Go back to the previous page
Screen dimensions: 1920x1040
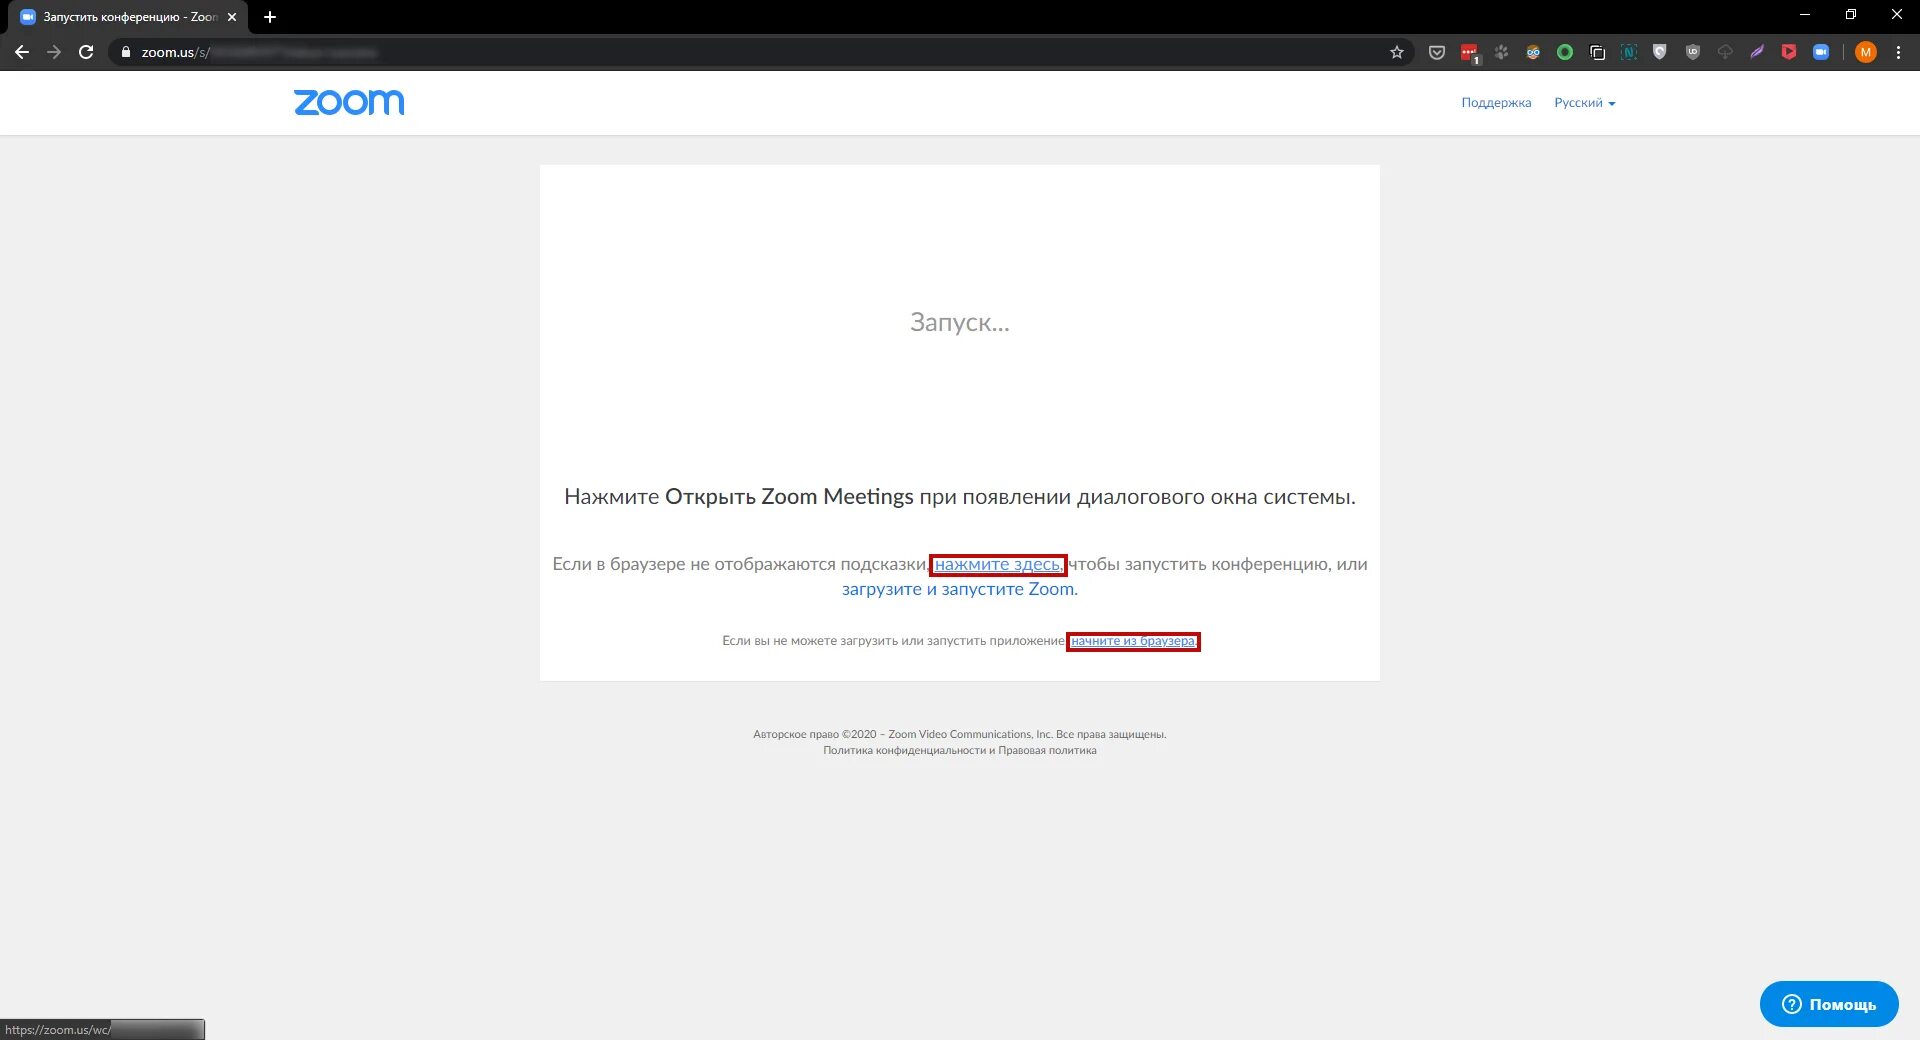click(22, 52)
